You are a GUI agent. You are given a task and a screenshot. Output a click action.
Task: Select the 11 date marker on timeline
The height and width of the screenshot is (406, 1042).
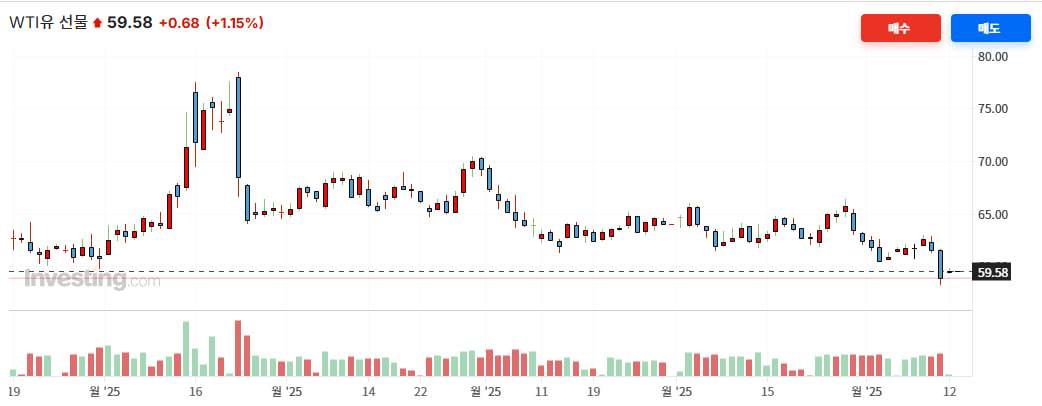(x=541, y=392)
